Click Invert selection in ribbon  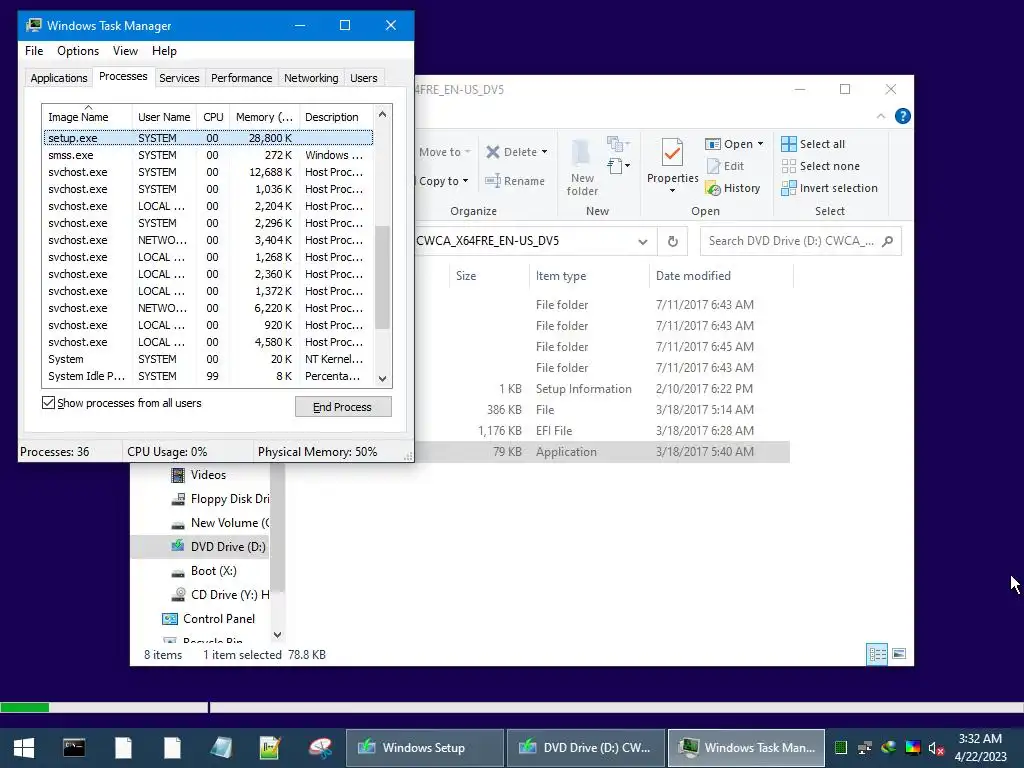829,188
